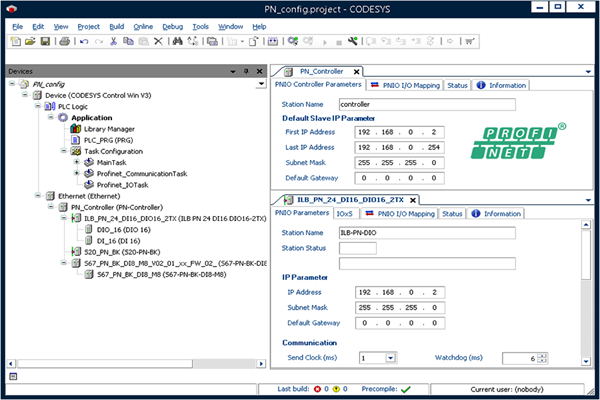600x400 pixels.
Task: Select the Profinet_IOTask icon in tree
Action: [89, 185]
